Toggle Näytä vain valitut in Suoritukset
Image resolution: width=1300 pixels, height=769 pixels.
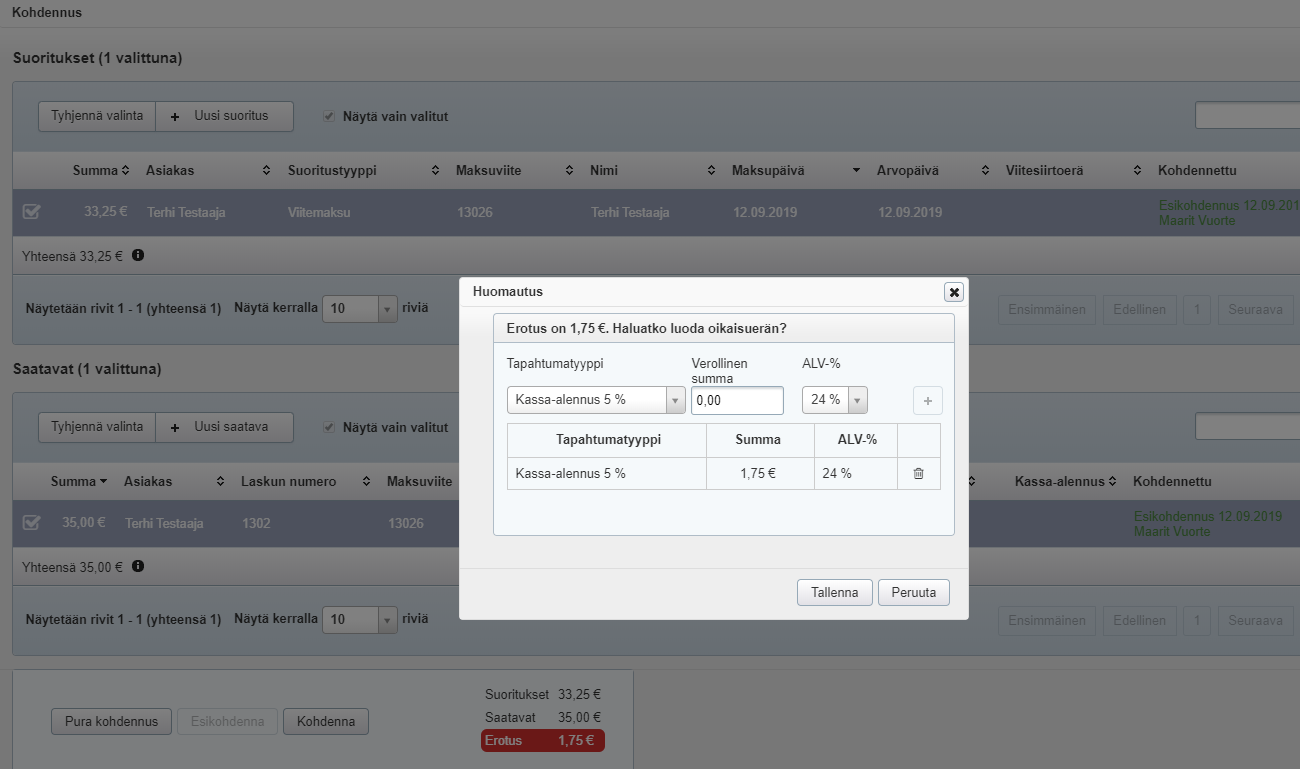pyautogui.click(x=329, y=116)
